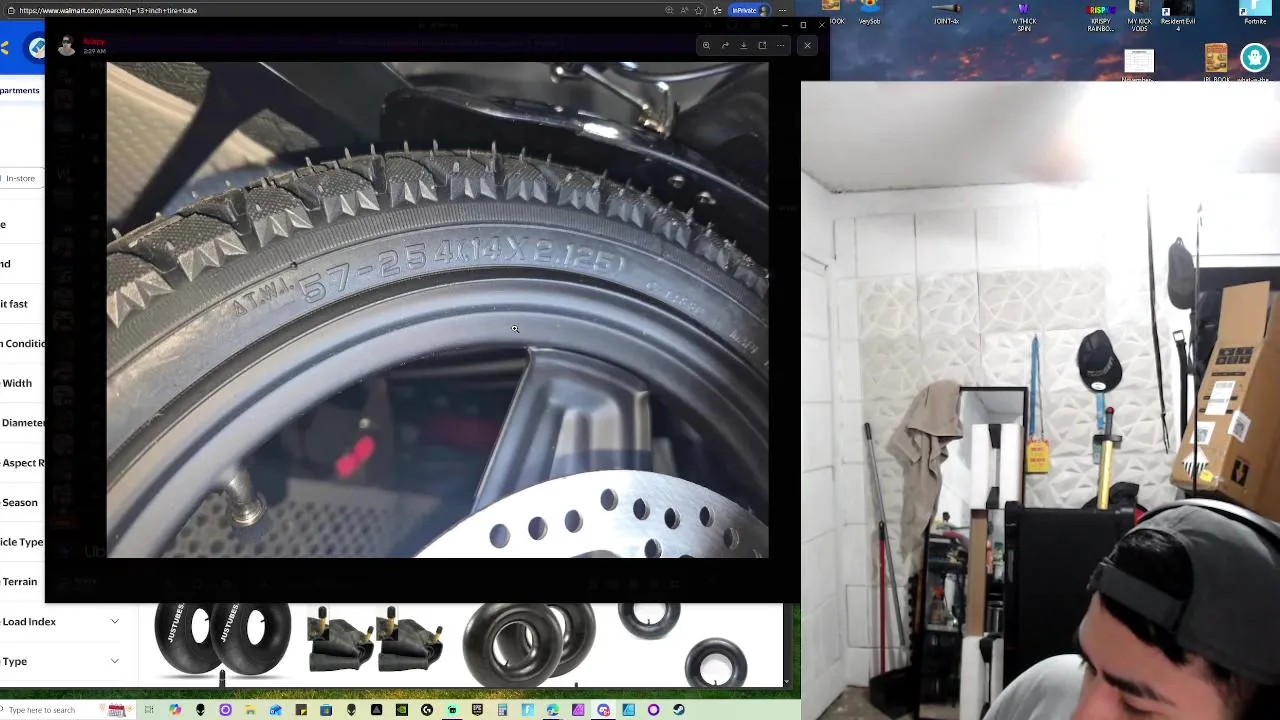The width and height of the screenshot is (1280, 720).
Task: Click the enlarged tire photo
Action: 438,310
